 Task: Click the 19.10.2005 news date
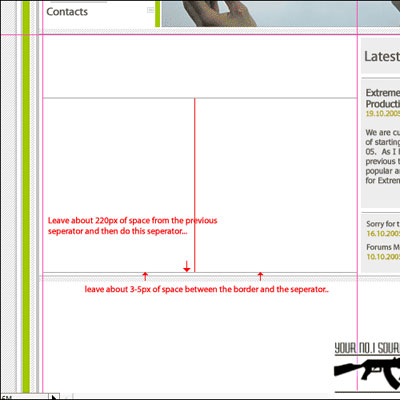coord(383,114)
